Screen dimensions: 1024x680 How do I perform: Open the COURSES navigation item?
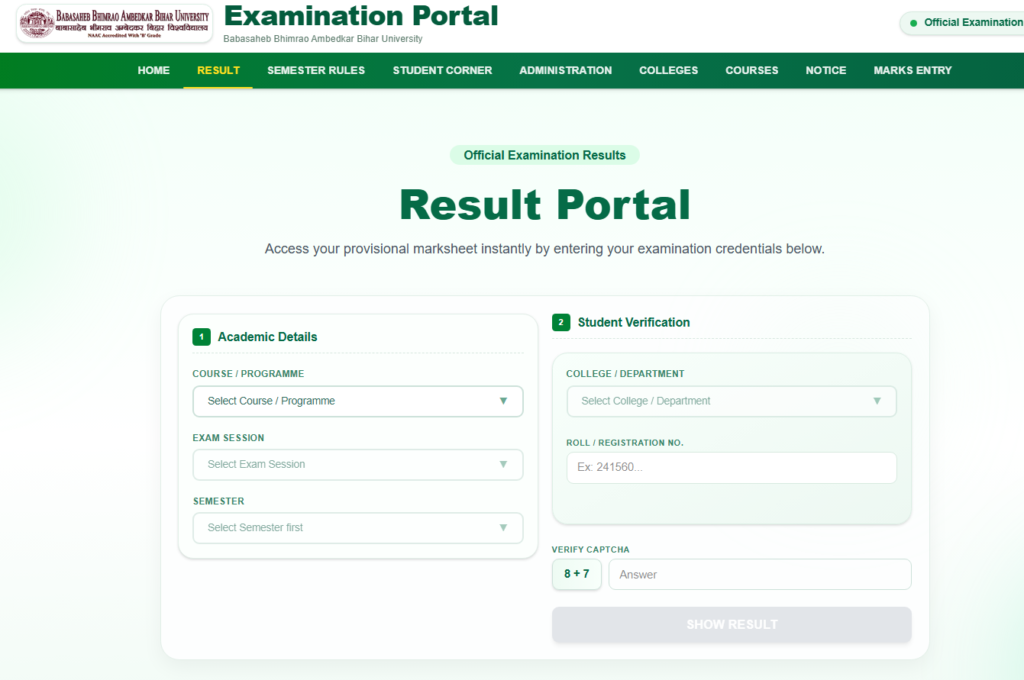[x=752, y=71]
